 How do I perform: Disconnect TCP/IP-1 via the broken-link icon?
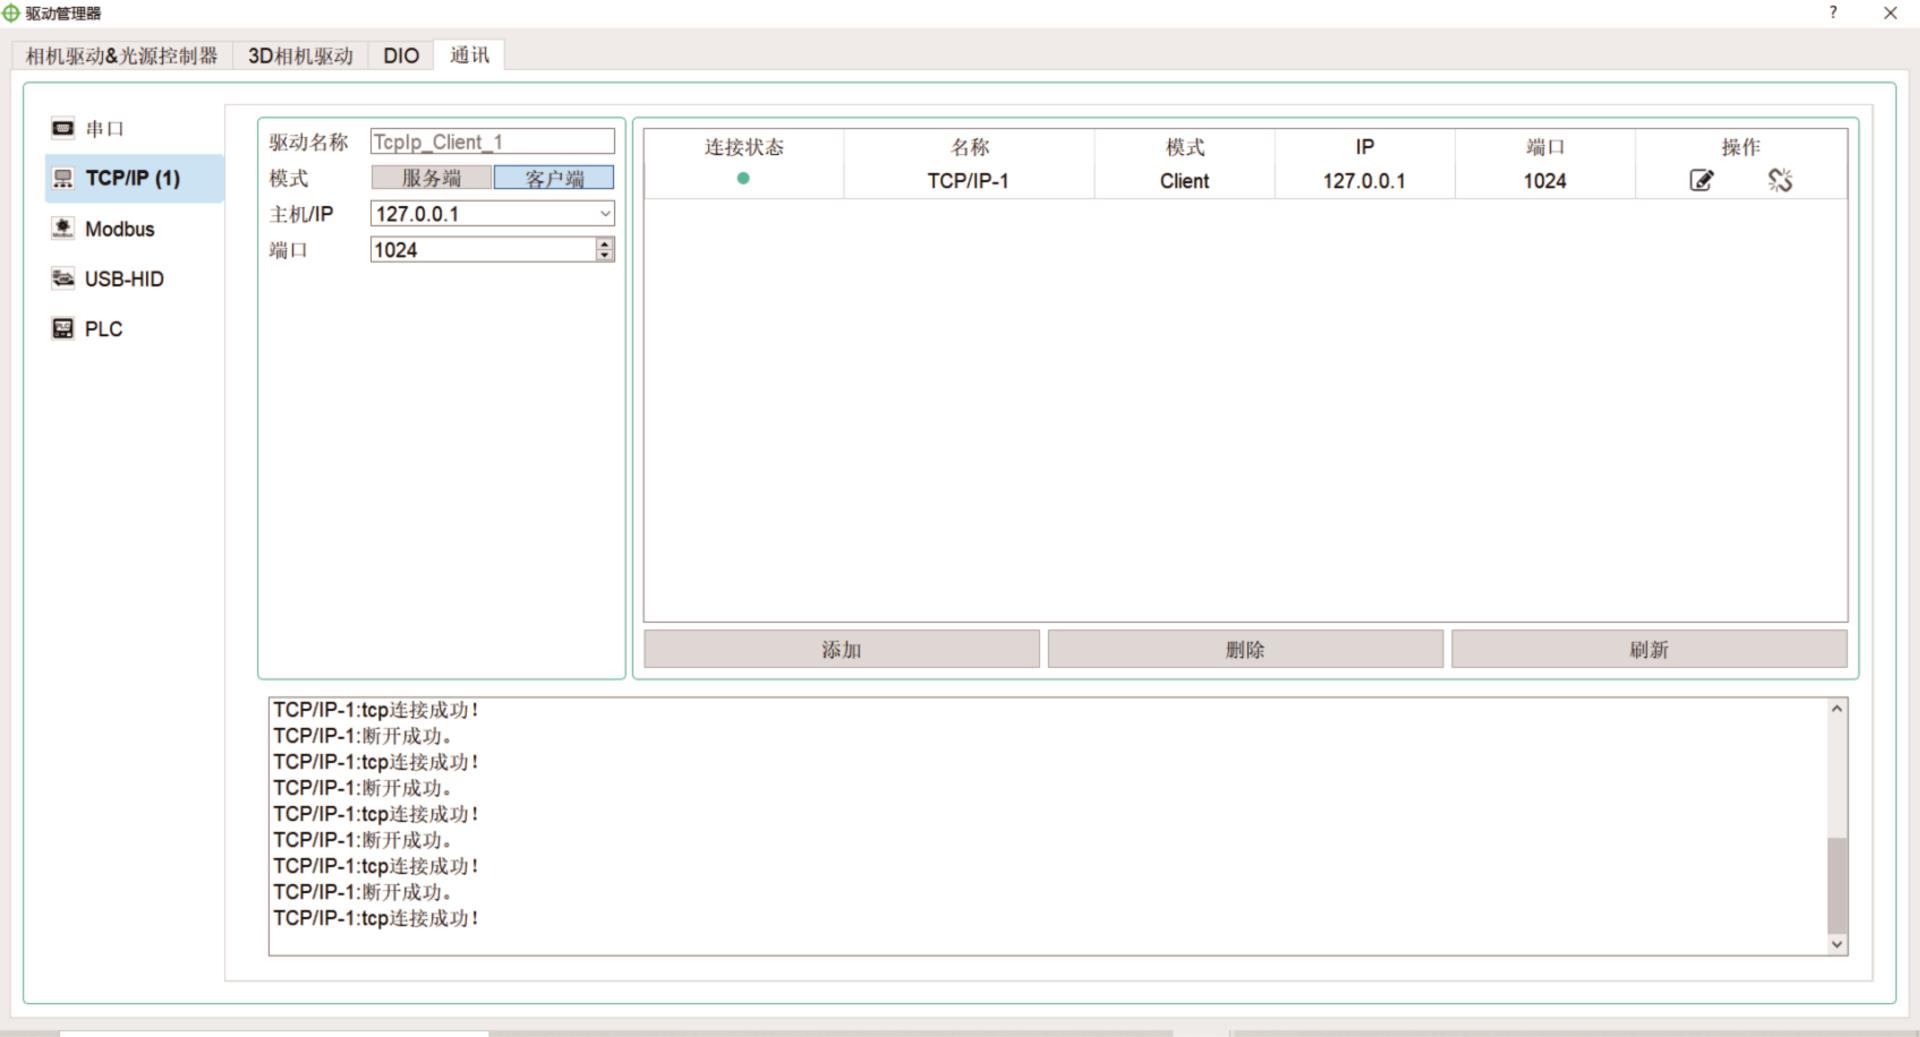[x=1781, y=180]
